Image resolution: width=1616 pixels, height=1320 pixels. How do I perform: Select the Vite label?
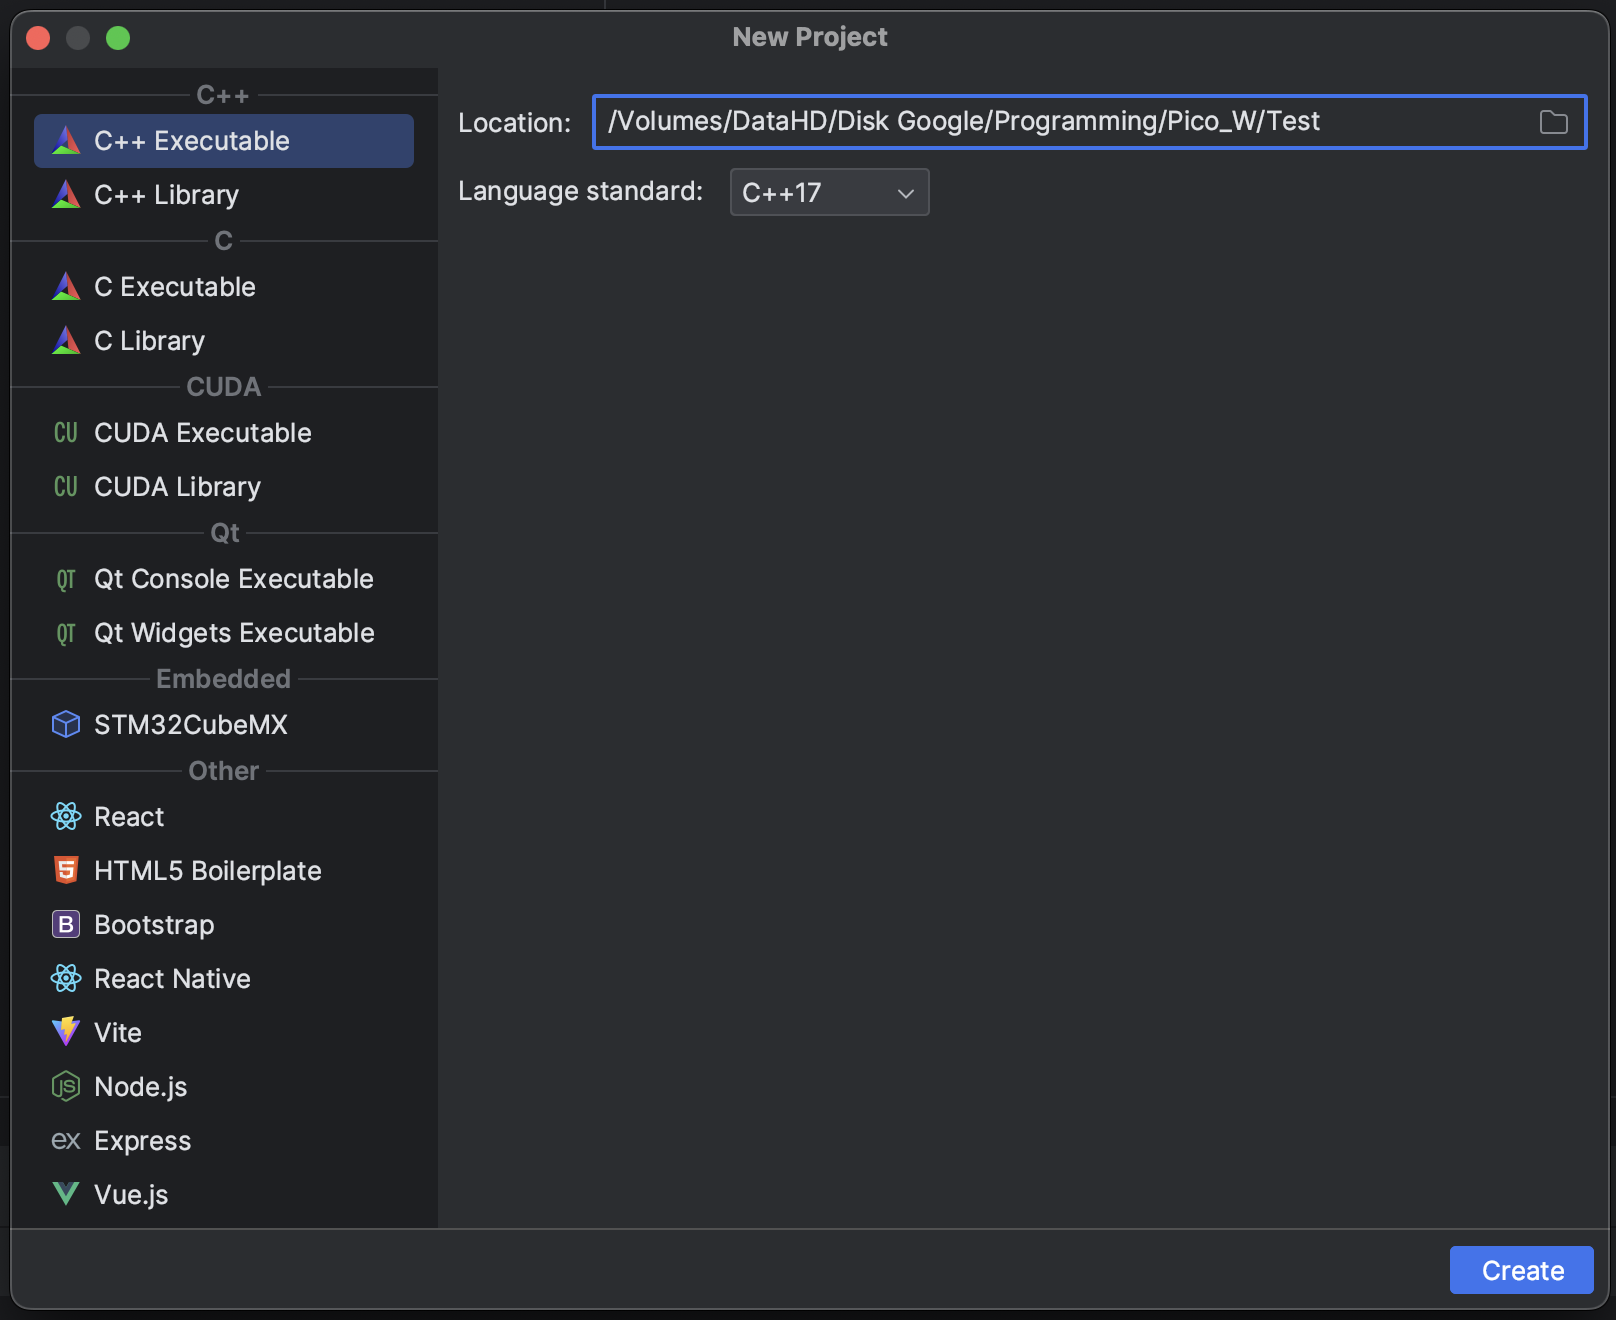(x=118, y=1033)
